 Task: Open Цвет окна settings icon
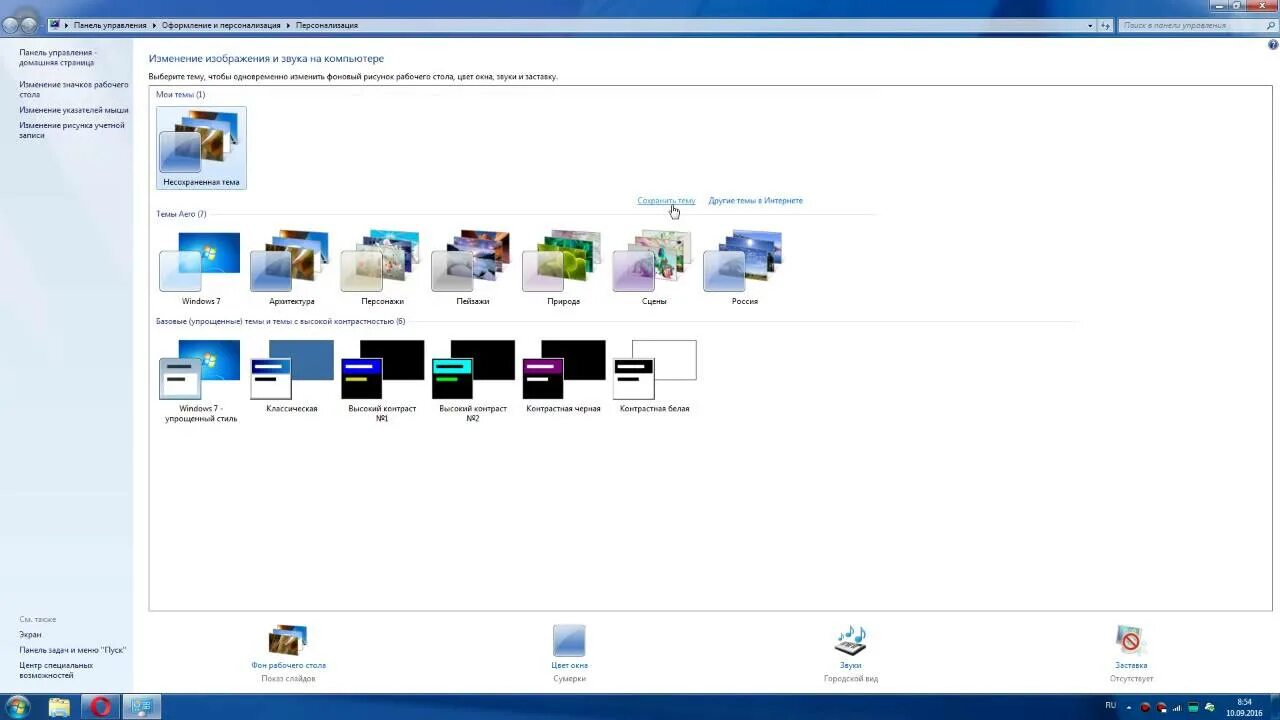(569, 641)
